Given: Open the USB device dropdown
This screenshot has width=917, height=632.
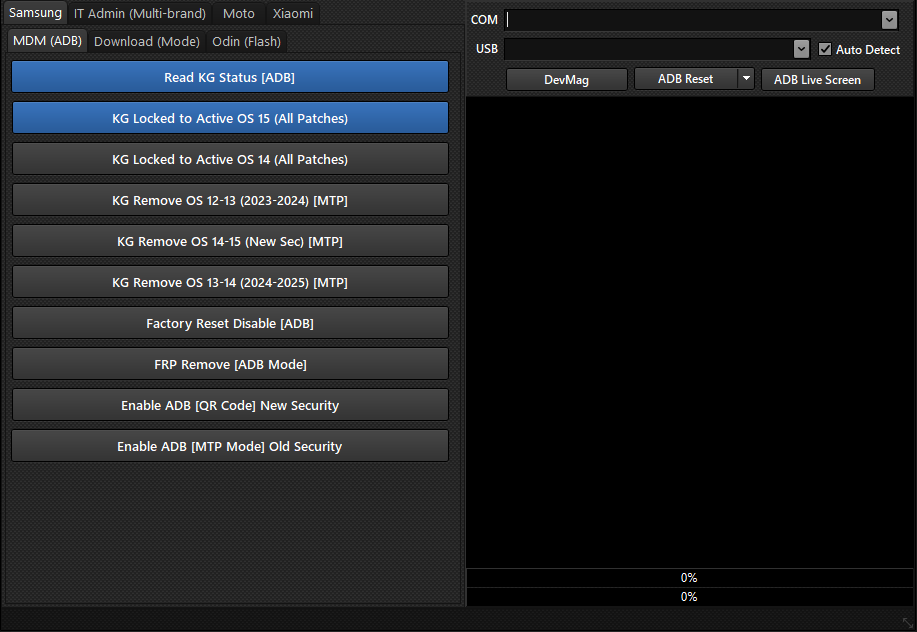Looking at the screenshot, I should 801,49.
